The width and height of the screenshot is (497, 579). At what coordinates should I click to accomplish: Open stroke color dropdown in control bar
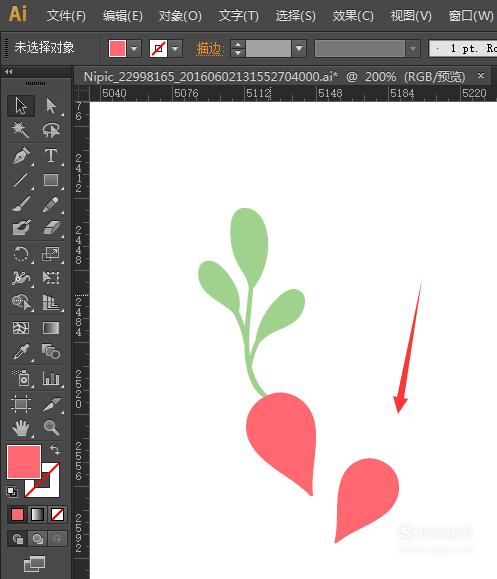[x=175, y=48]
